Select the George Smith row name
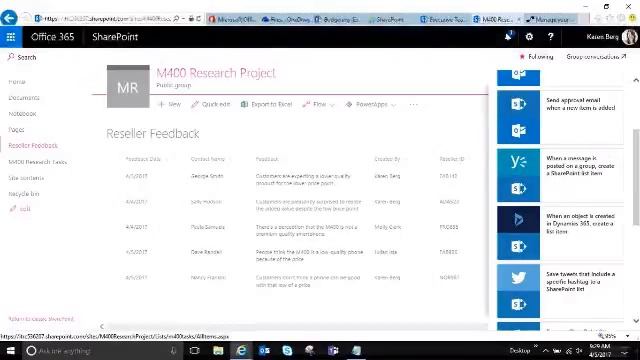This screenshot has height=360, width=640. click(207, 176)
